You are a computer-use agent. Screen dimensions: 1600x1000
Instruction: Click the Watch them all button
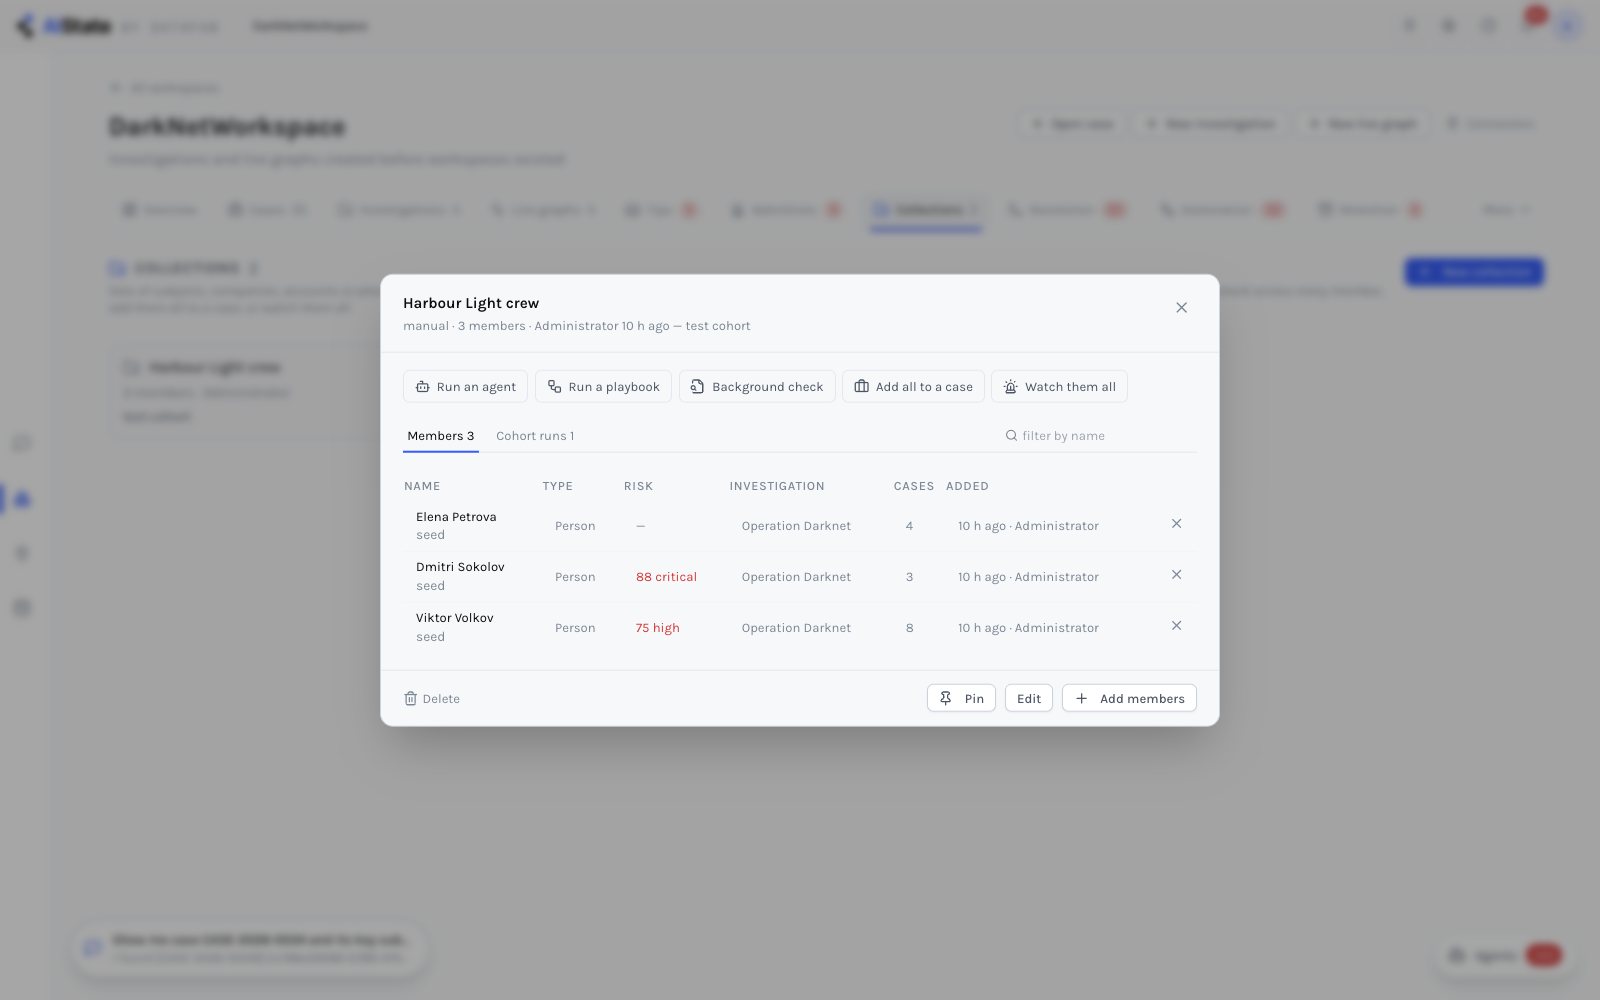1059,387
